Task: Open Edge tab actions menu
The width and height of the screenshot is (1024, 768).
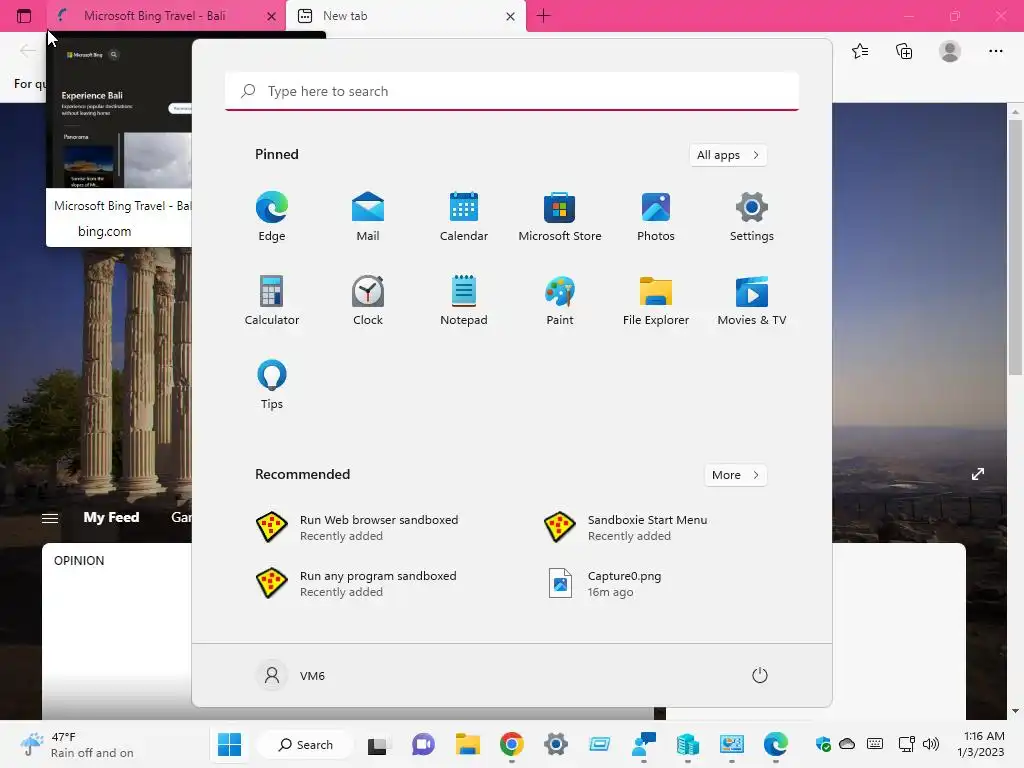Action: [24, 16]
